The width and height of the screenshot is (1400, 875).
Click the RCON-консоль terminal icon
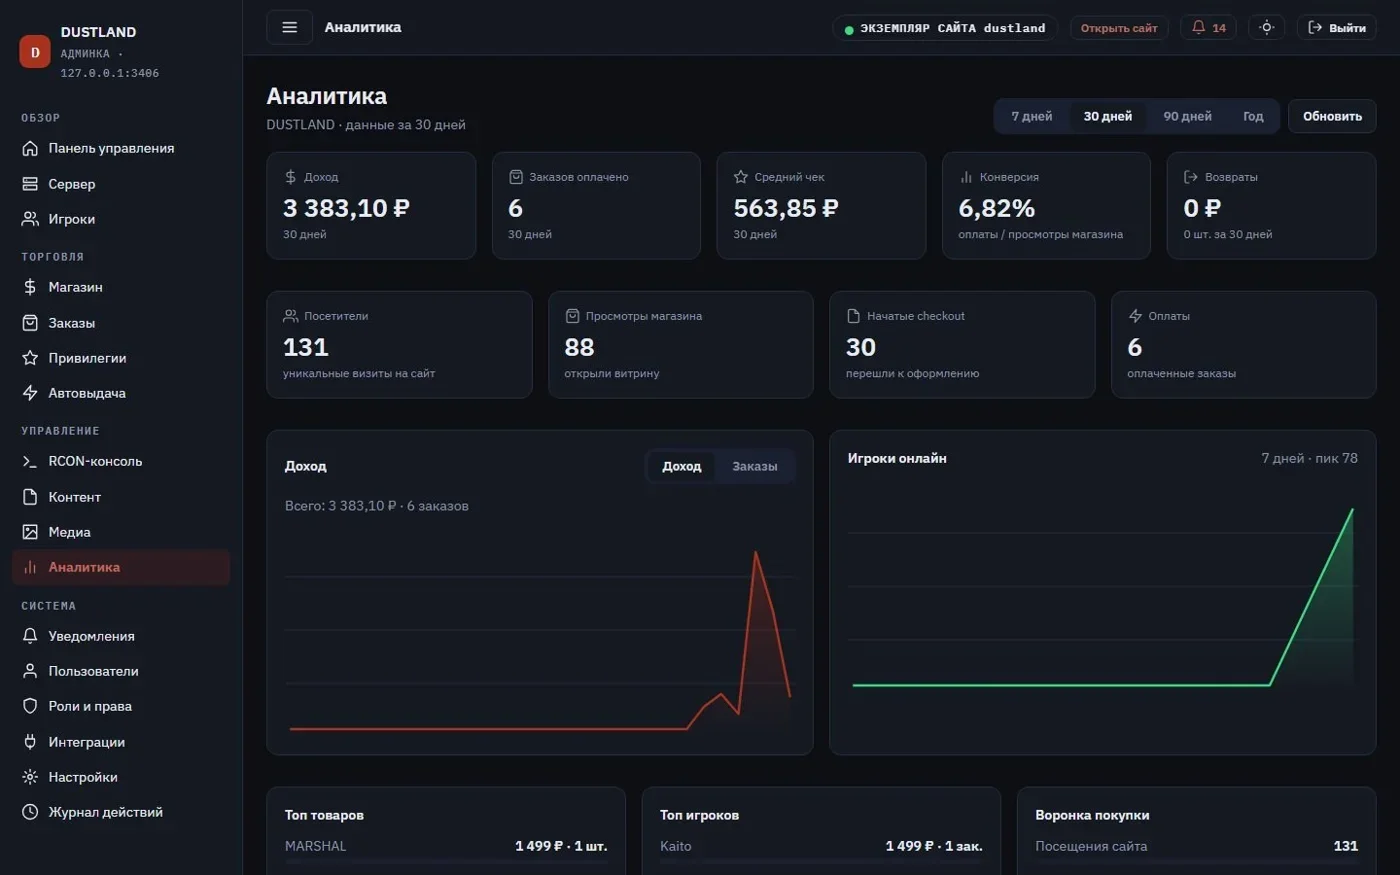point(30,461)
